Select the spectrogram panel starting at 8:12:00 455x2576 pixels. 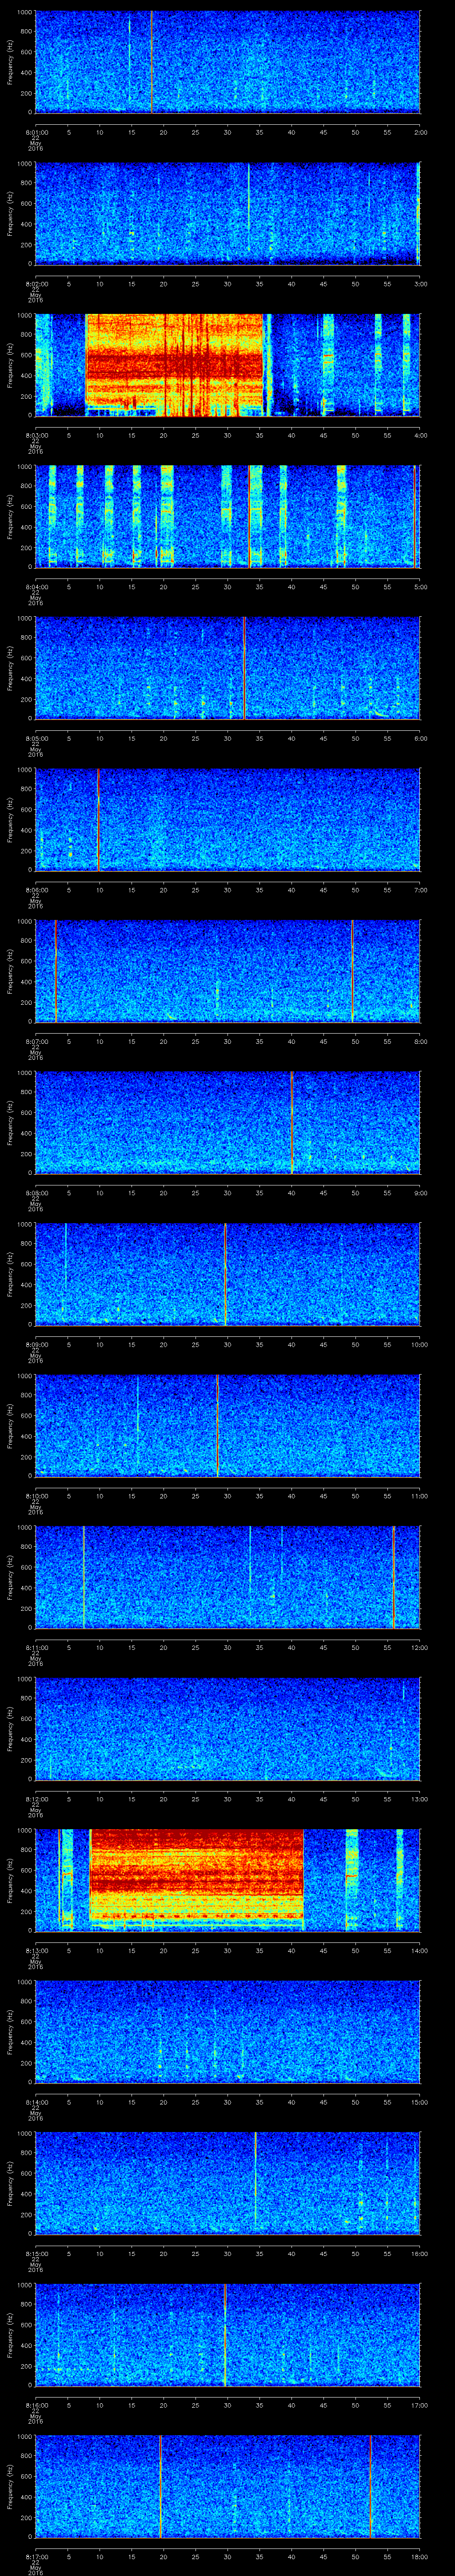click(x=227, y=1729)
